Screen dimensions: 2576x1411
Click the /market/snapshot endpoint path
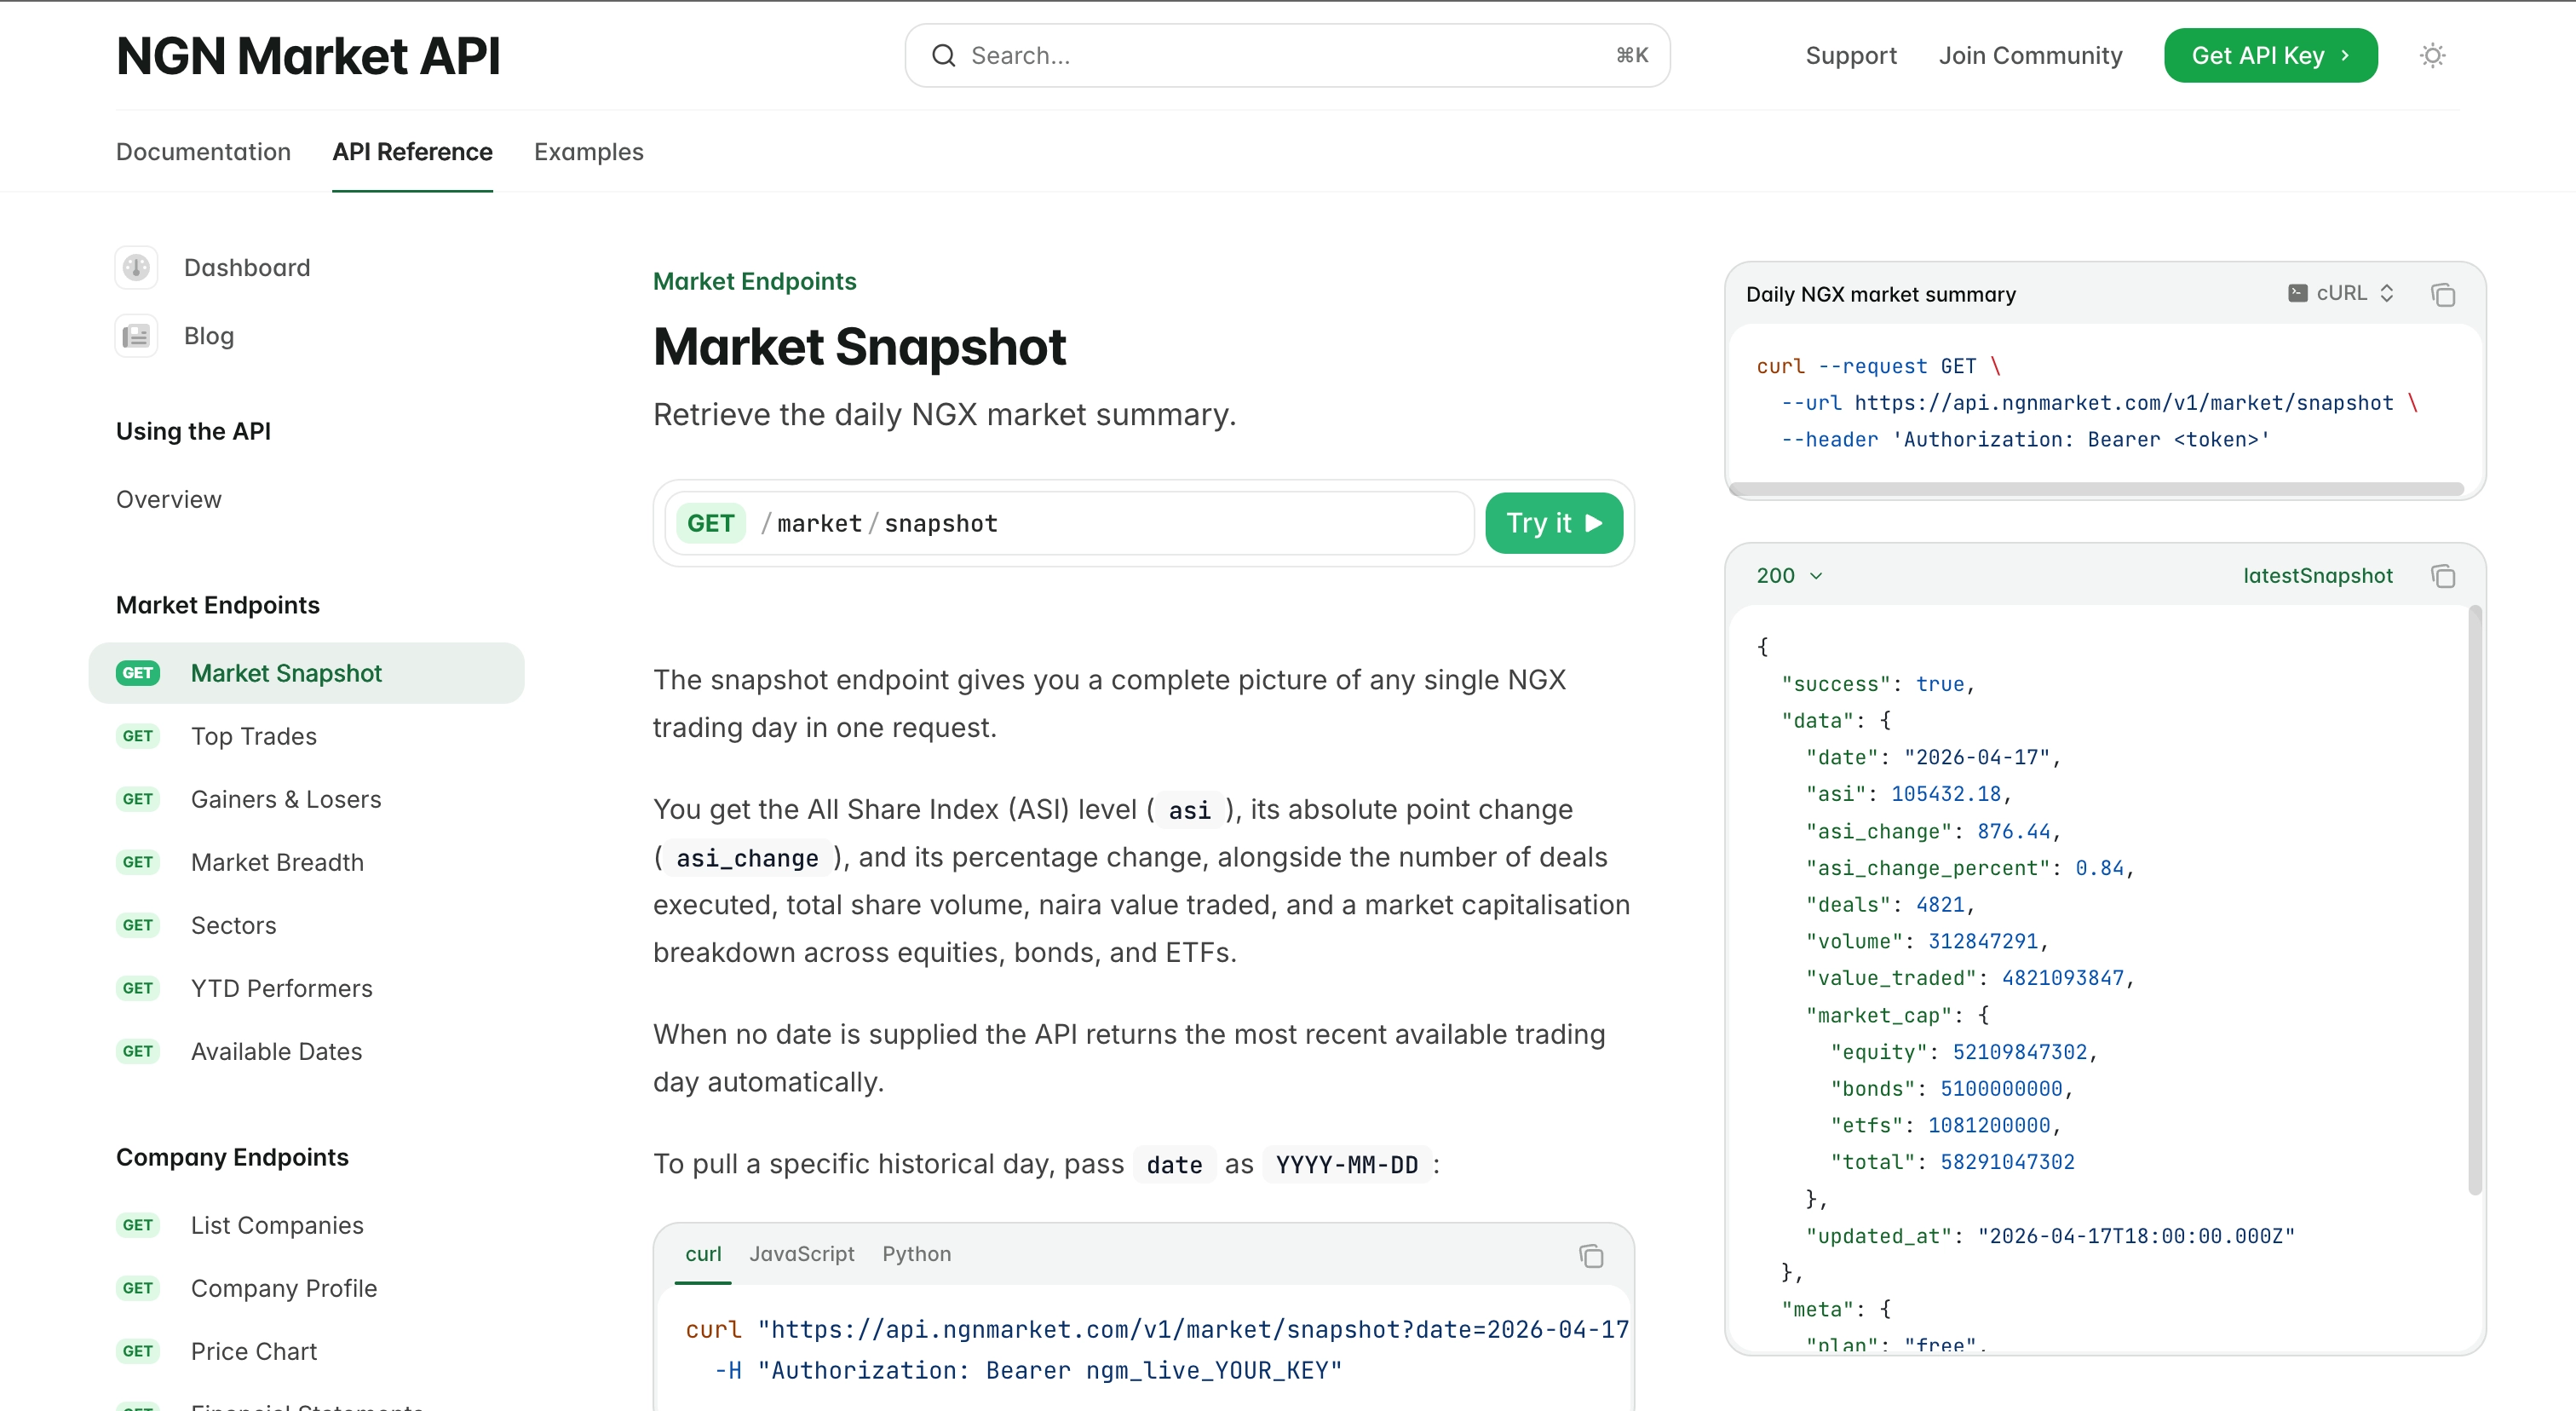[x=879, y=523]
